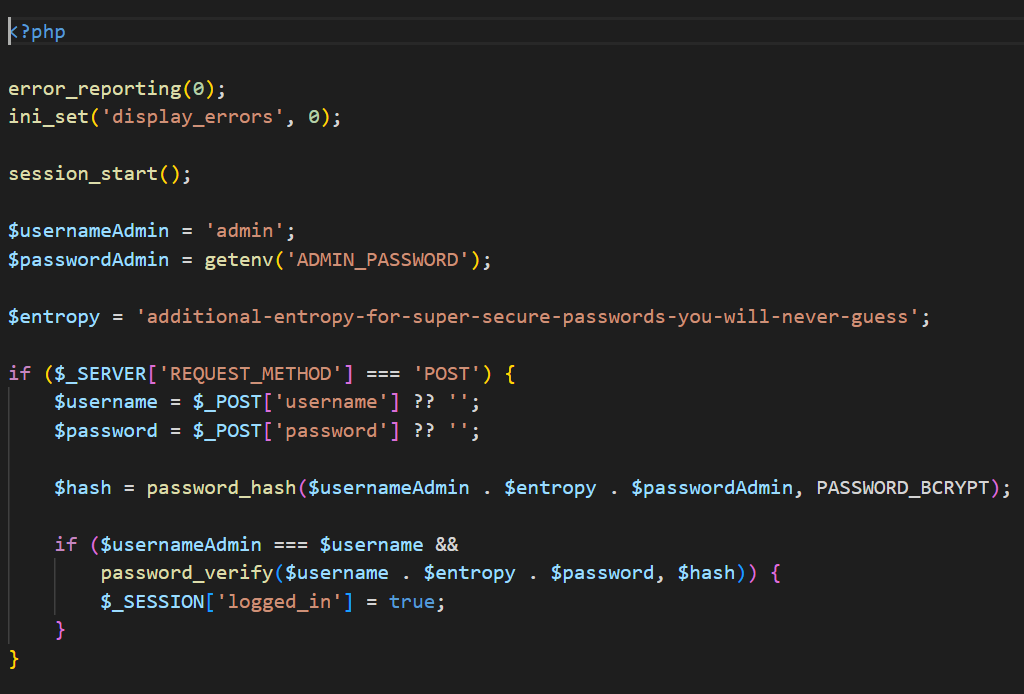Viewport: 1024px width, 694px height.
Task: Click the $entropy variable name
Action: click(54, 316)
